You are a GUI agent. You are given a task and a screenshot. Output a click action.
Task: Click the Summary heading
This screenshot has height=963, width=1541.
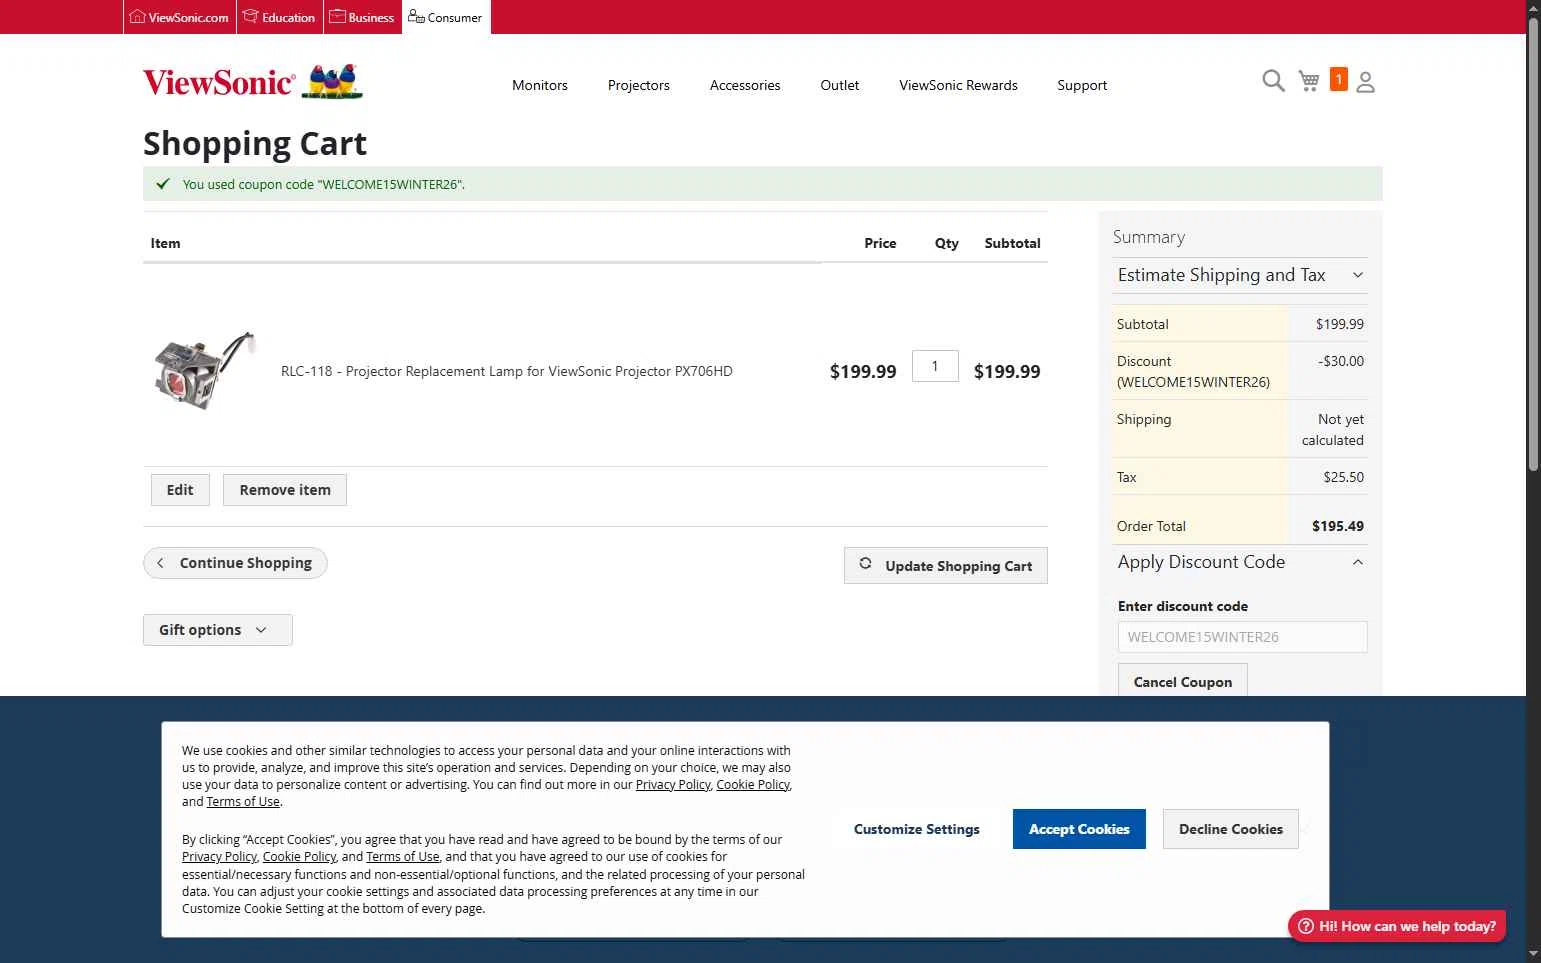coord(1149,237)
